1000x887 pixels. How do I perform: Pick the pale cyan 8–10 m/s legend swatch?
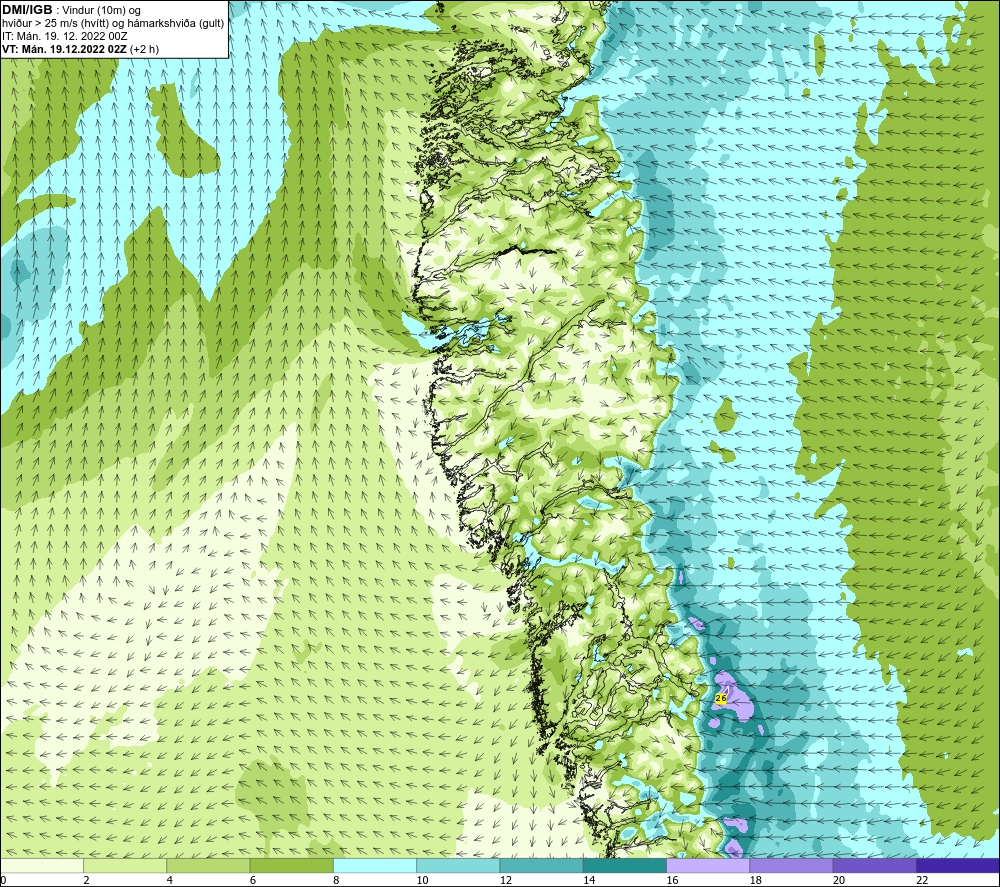tap(375, 865)
